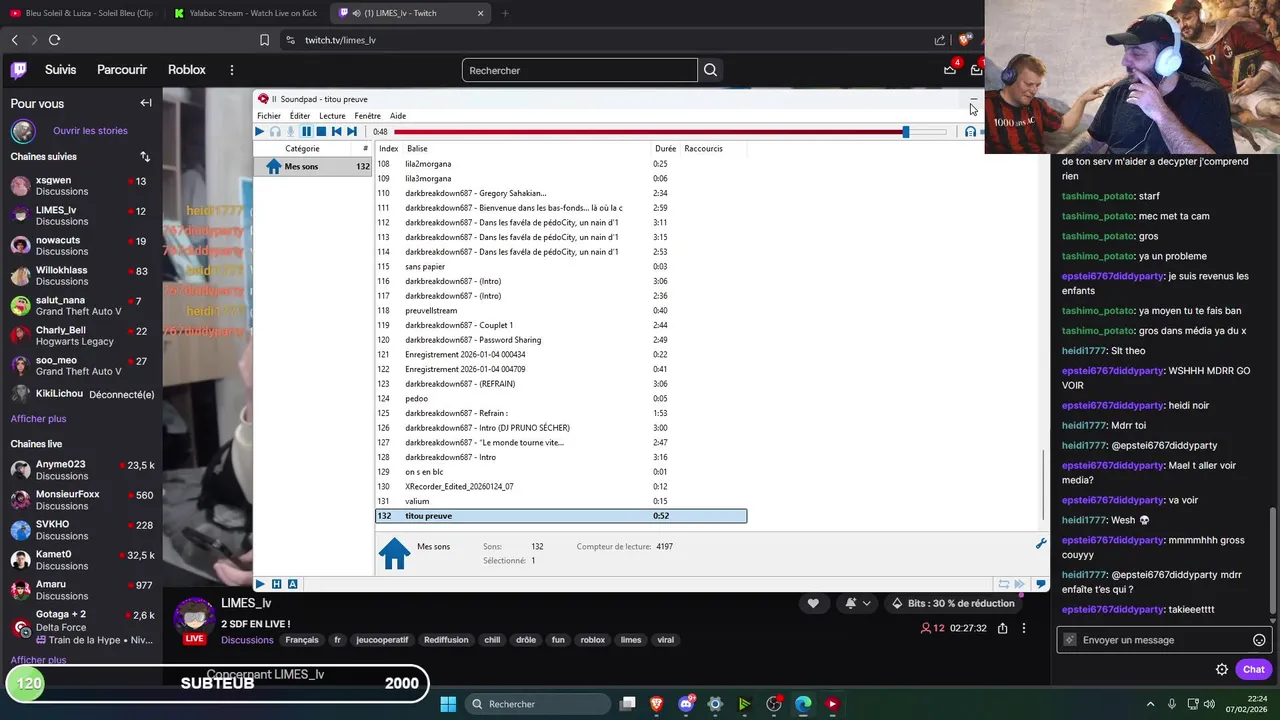1280x720 pixels.
Task: Click the Twitch Rechercher search field
Action: tap(579, 70)
